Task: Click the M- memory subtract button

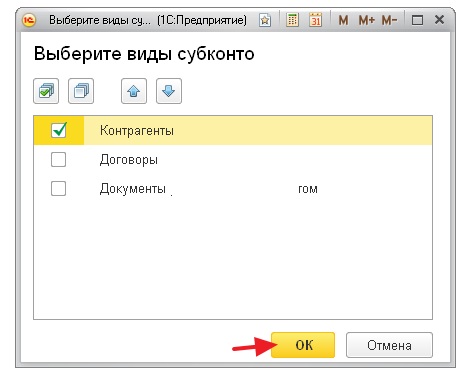Action: point(389,20)
